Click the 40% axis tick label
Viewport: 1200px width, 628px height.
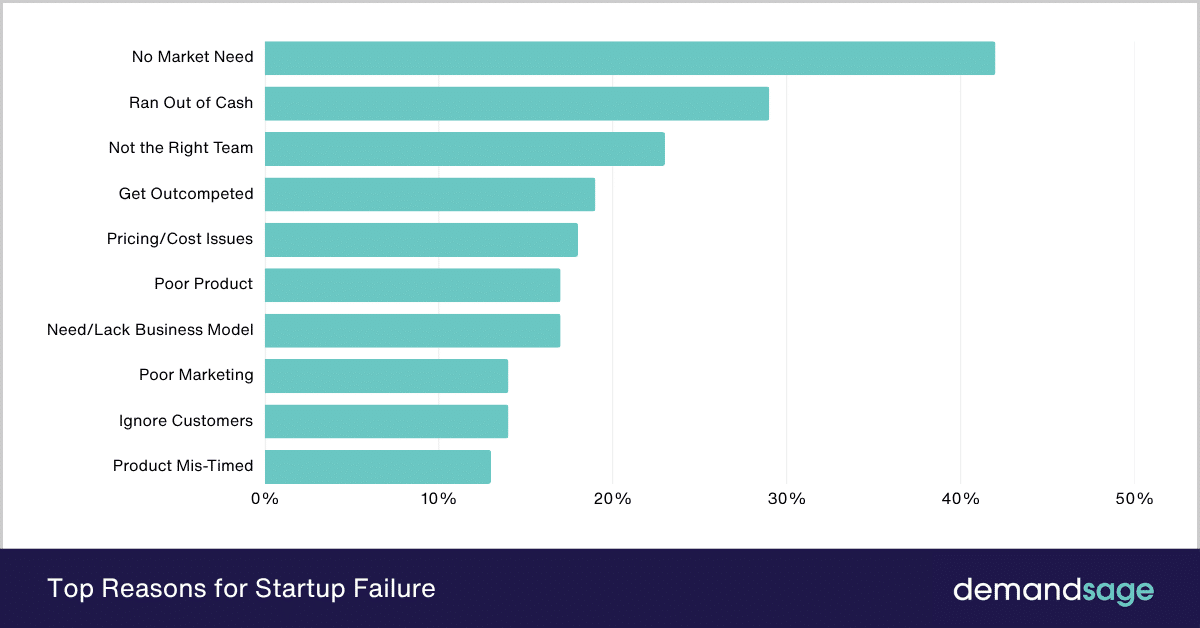coord(960,499)
